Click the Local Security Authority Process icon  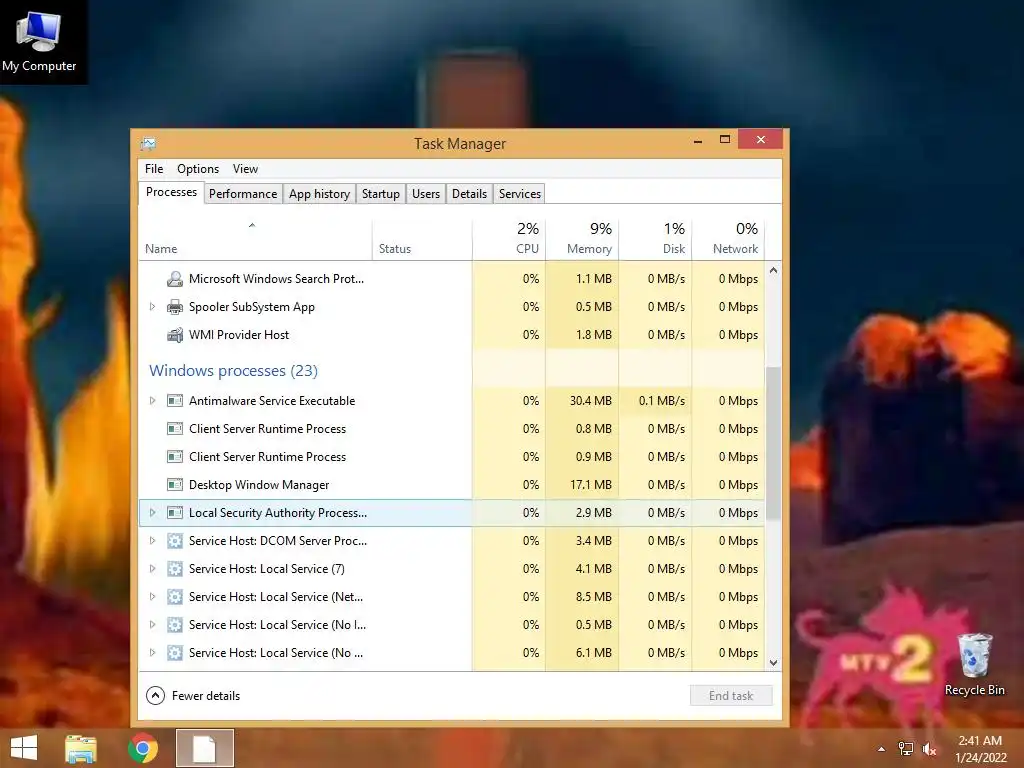pyautogui.click(x=174, y=513)
